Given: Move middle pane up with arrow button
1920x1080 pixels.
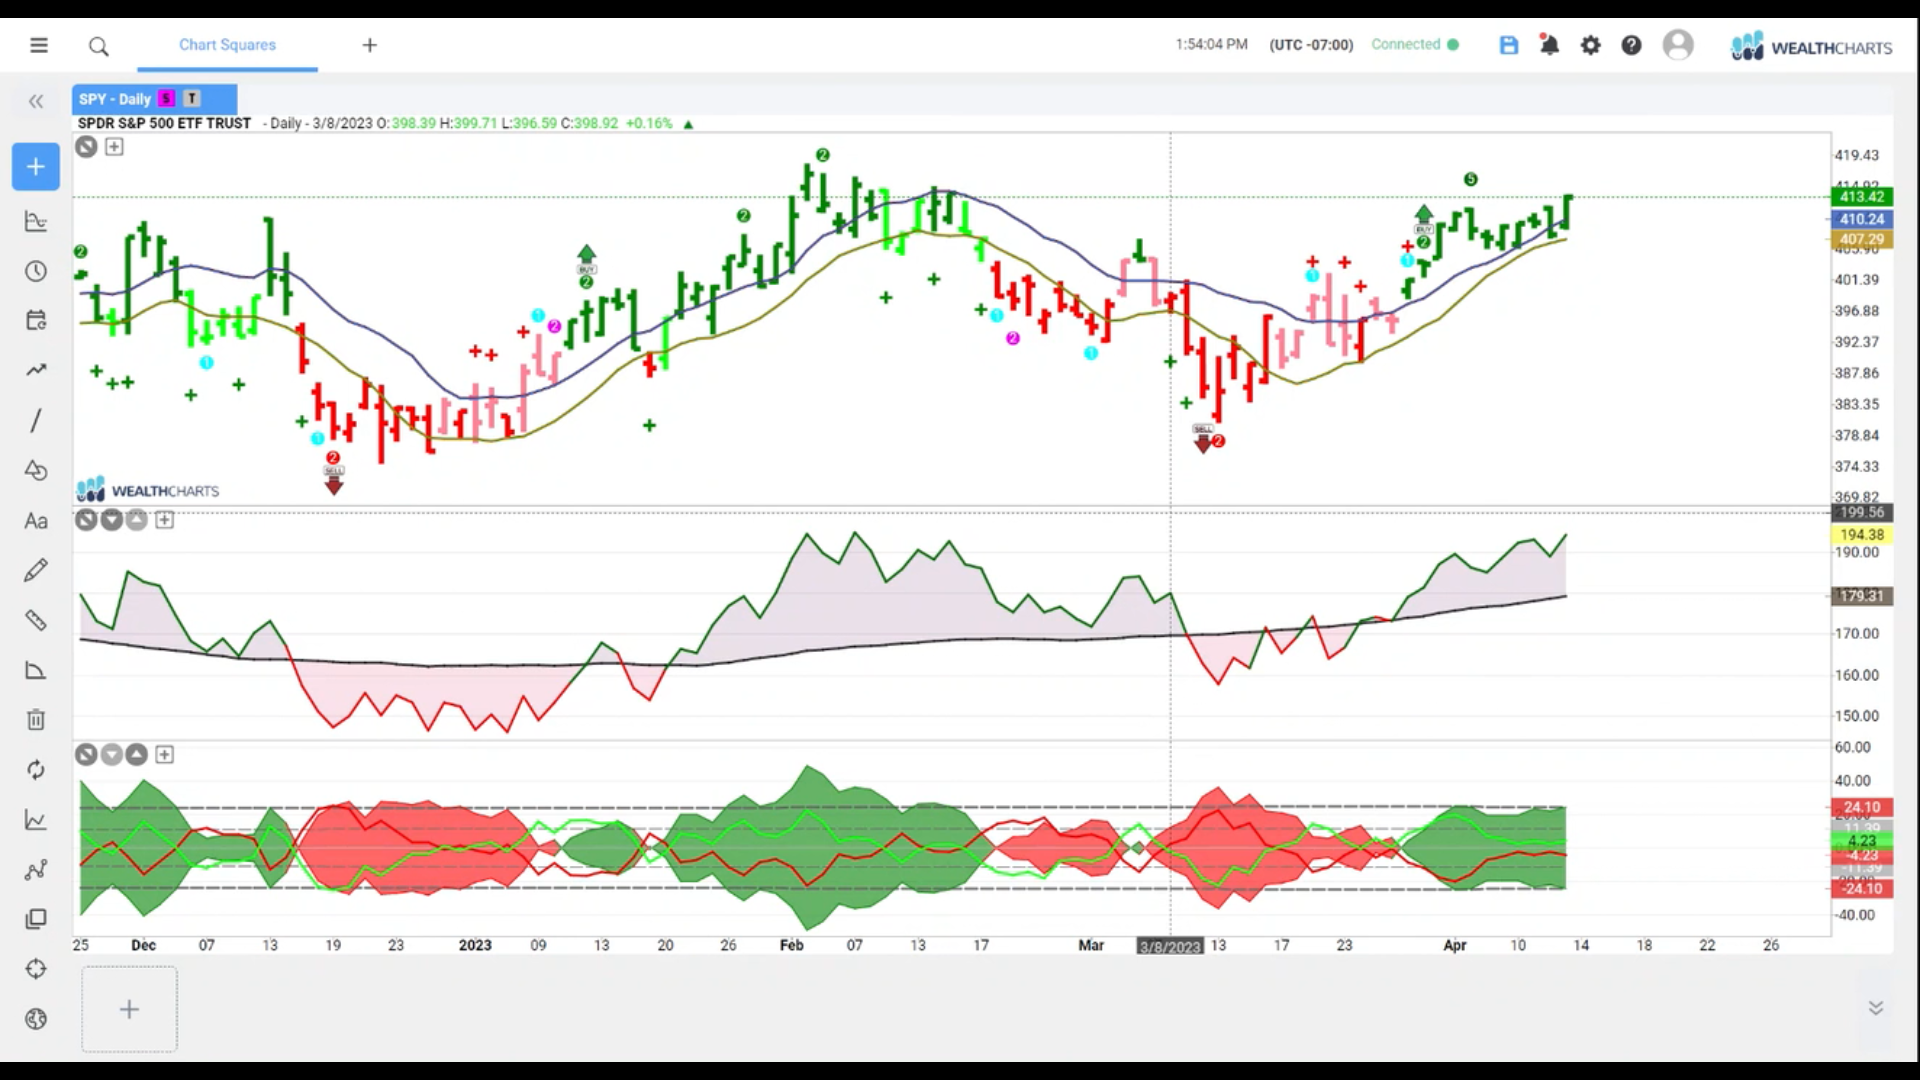Looking at the screenshot, I should [x=137, y=520].
